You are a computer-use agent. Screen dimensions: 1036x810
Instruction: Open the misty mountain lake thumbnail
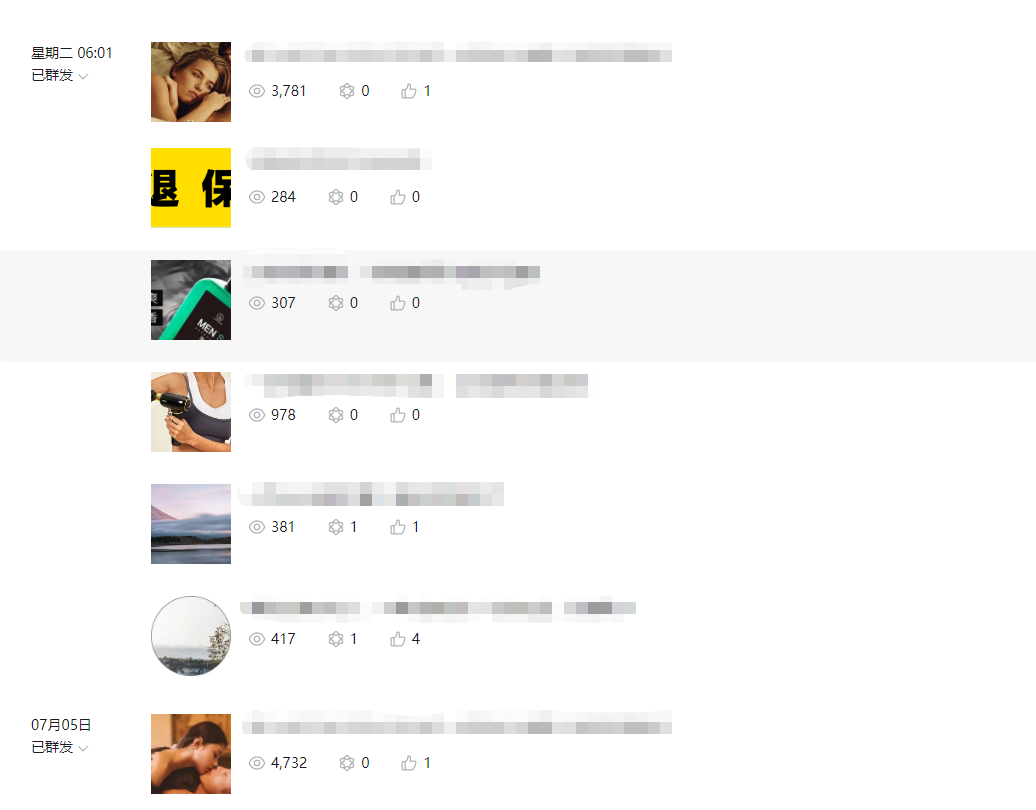(x=191, y=524)
